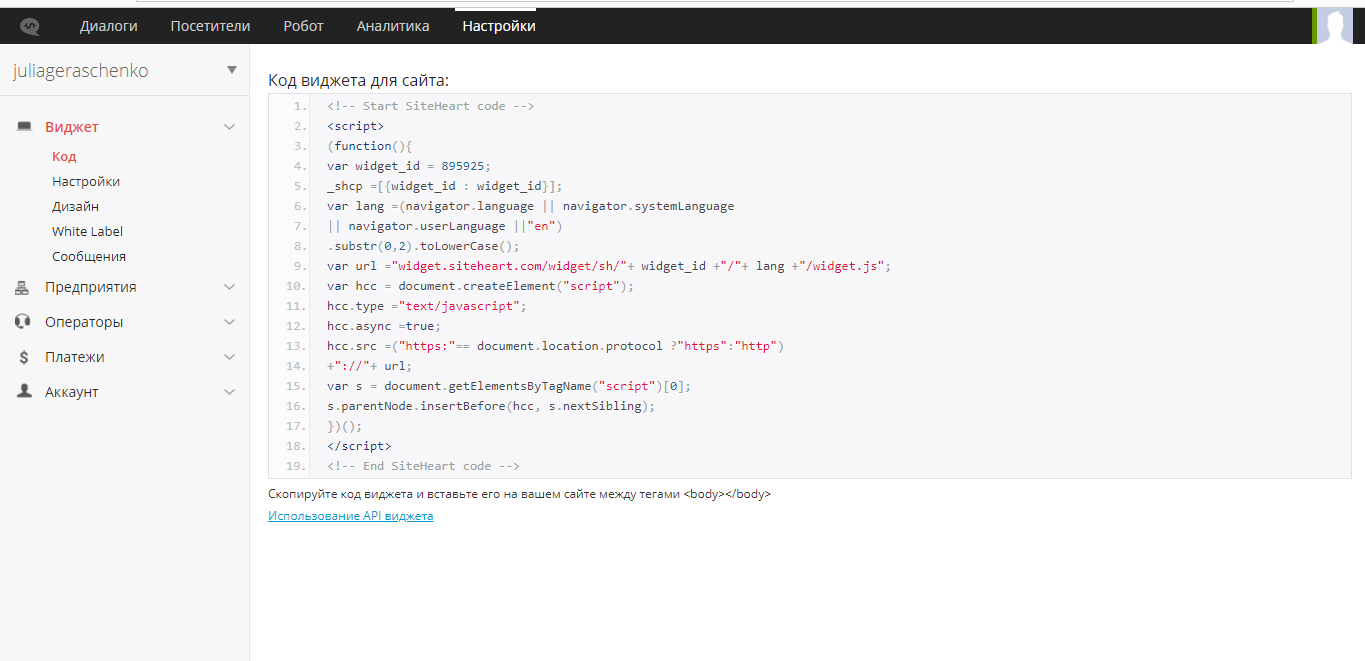Screen dimensions: 1365x661
Task: Click the user avatar in top right
Action: 1334,25
